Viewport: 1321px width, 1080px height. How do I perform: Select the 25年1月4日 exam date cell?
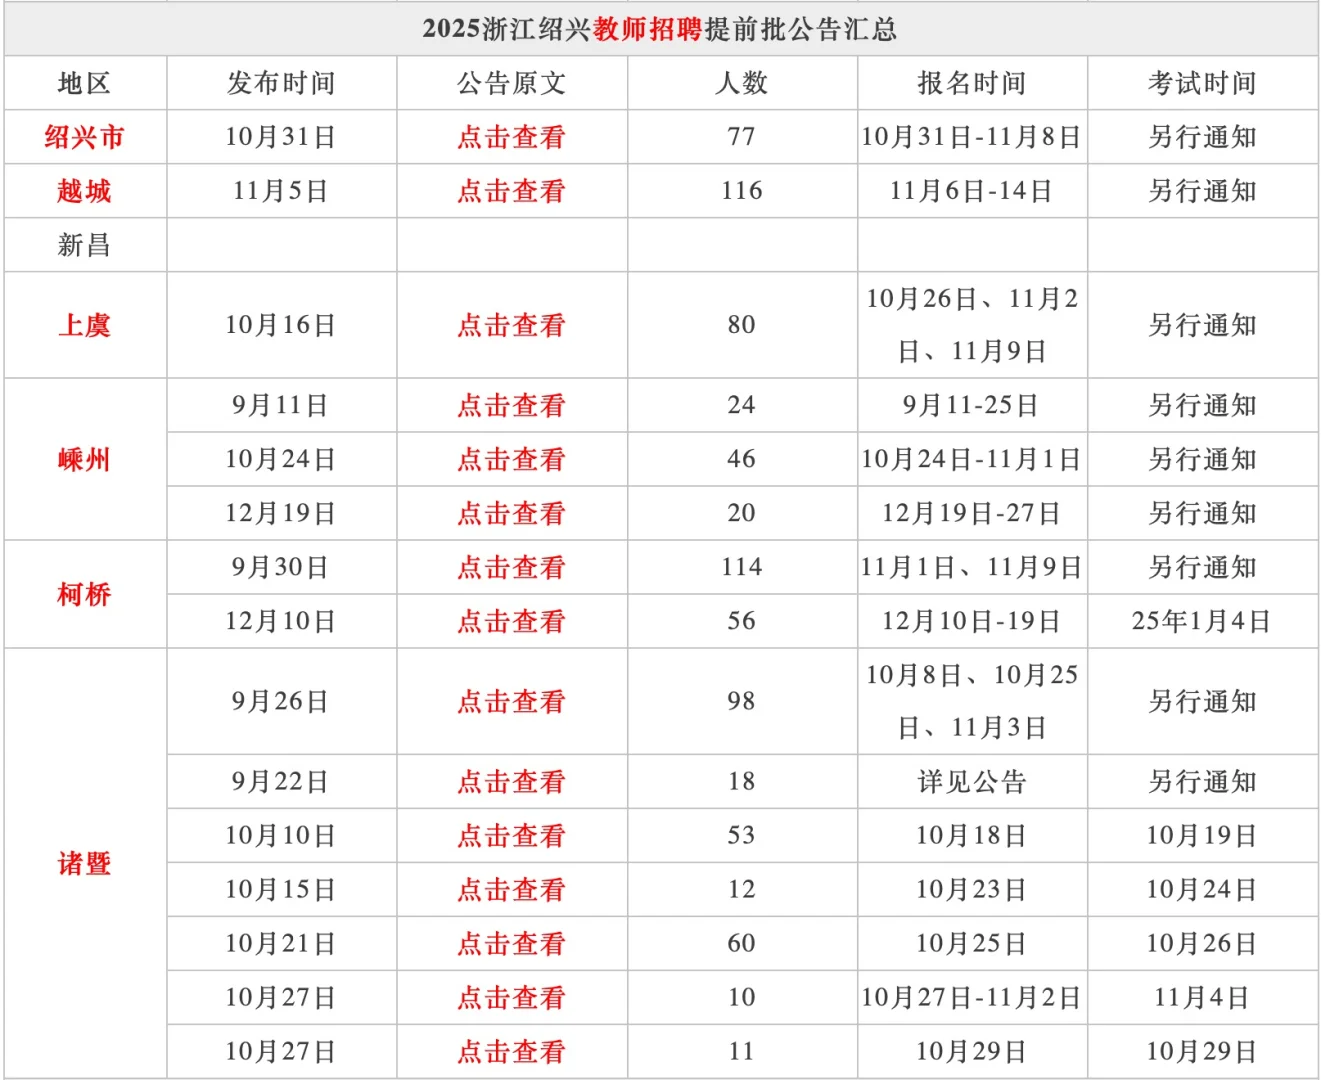pyautogui.click(x=1203, y=621)
